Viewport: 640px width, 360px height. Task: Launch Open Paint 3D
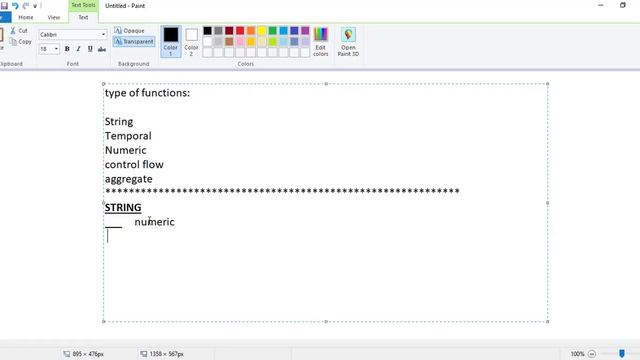click(348, 42)
